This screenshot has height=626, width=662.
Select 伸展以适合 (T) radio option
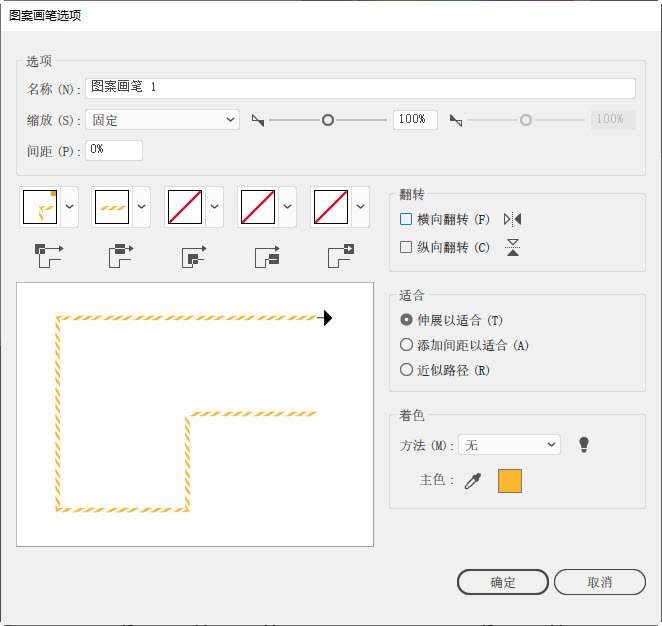pyautogui.click(x=406, y=320)
